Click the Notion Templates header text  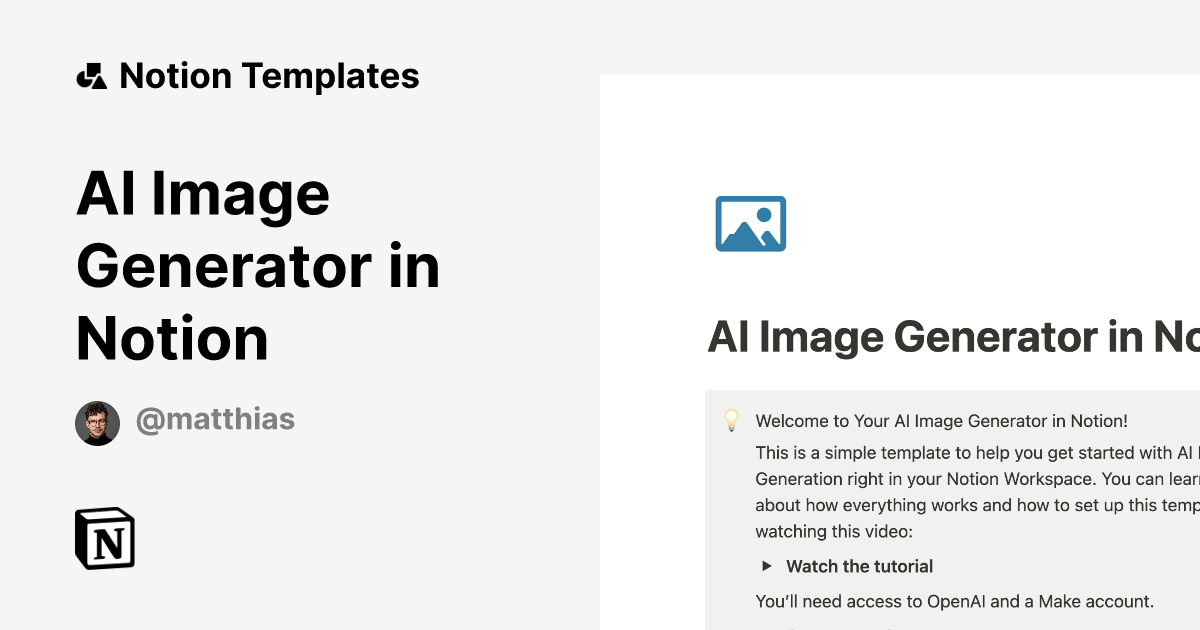click(270, 75)
